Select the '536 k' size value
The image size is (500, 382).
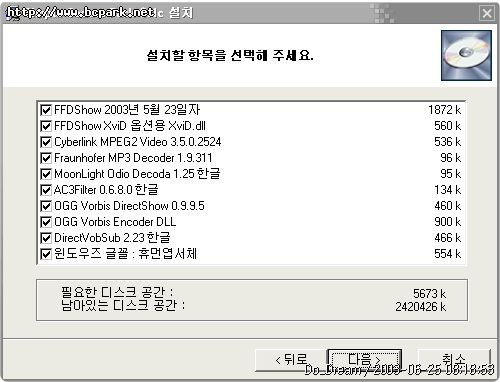click(448, 142)
